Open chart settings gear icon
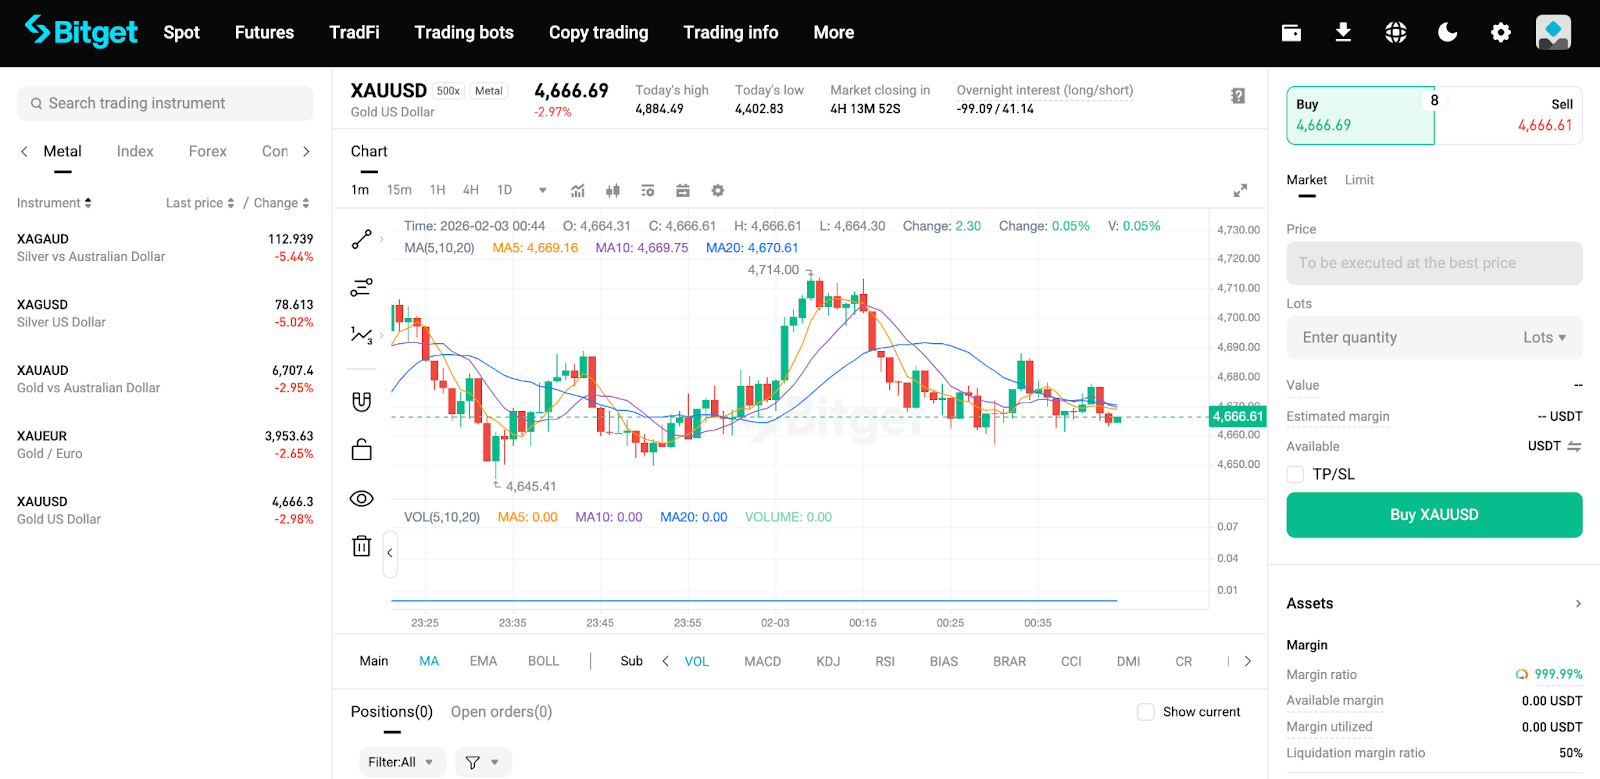1600x779 pixels. click(x=717, y=190)
